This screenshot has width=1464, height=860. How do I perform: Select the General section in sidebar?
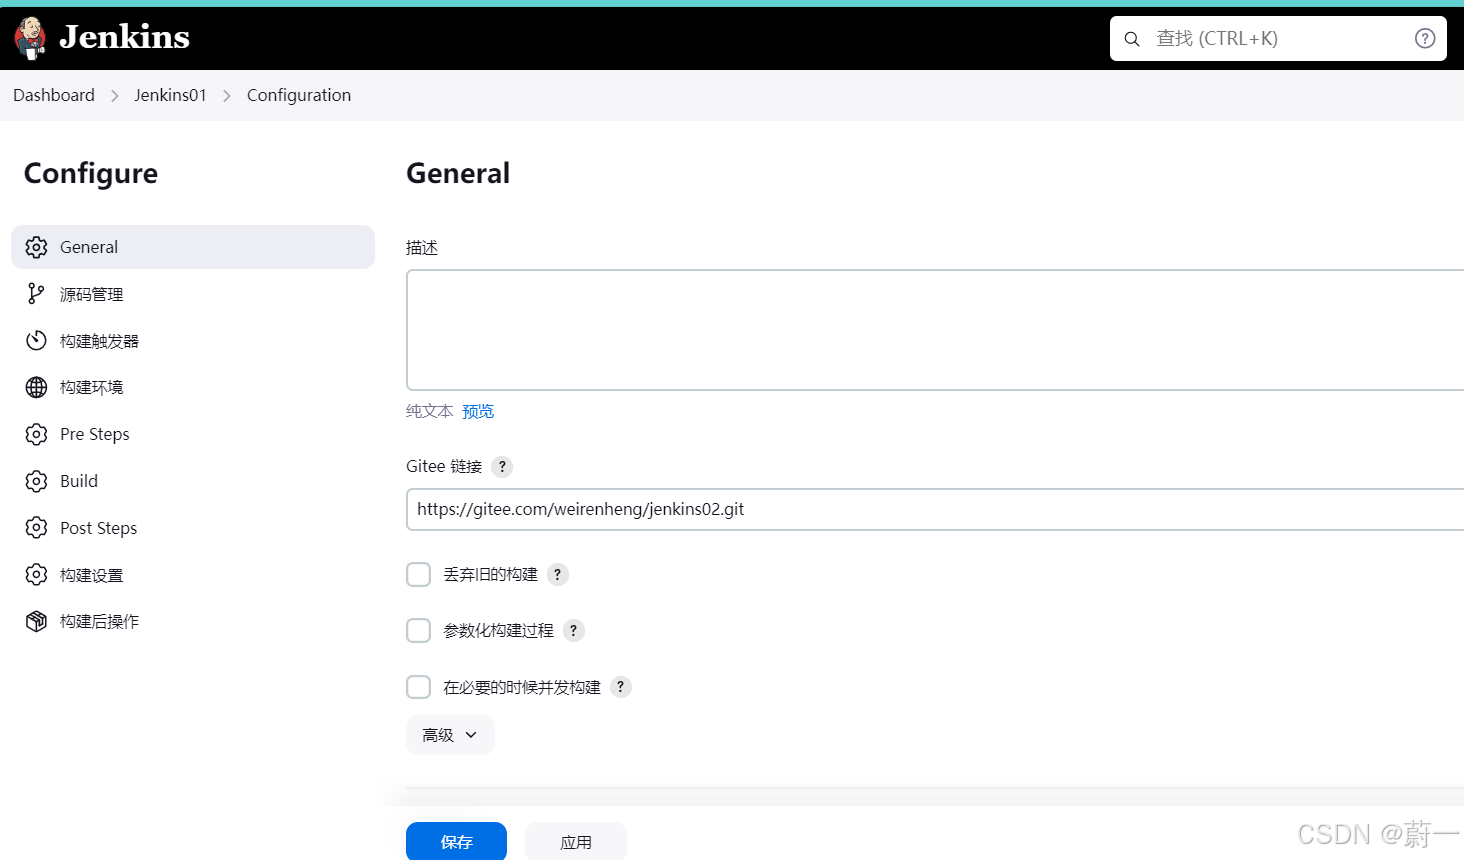click(193, 247)
